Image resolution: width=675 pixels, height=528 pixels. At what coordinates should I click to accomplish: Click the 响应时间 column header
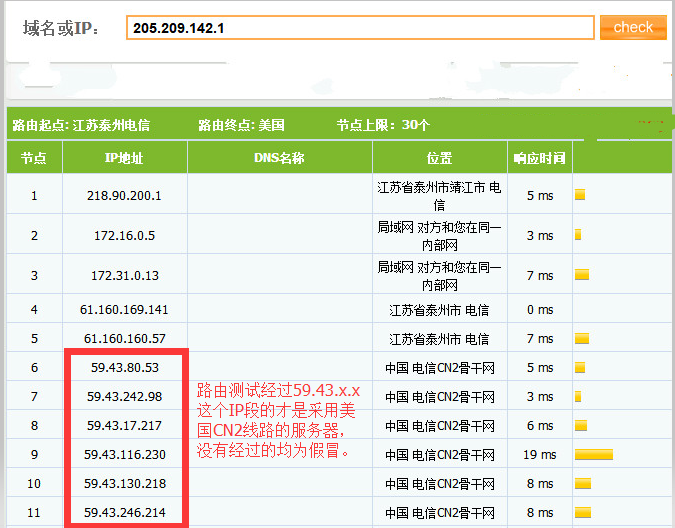539,158
